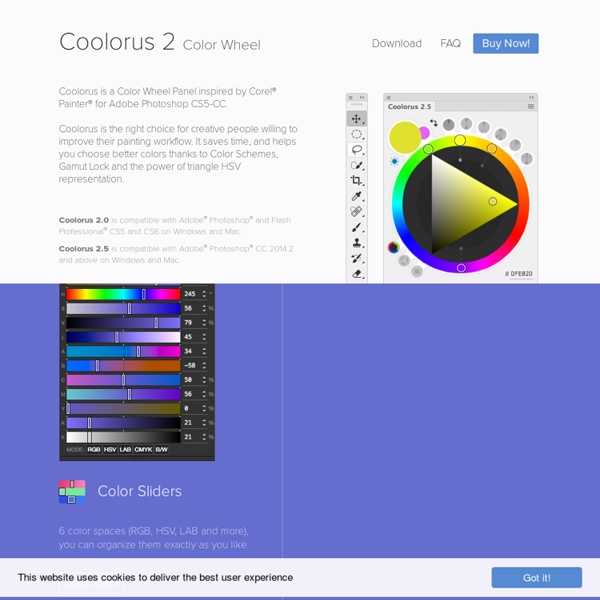
Task: Click the L slider valued 45
Action: 123,337
